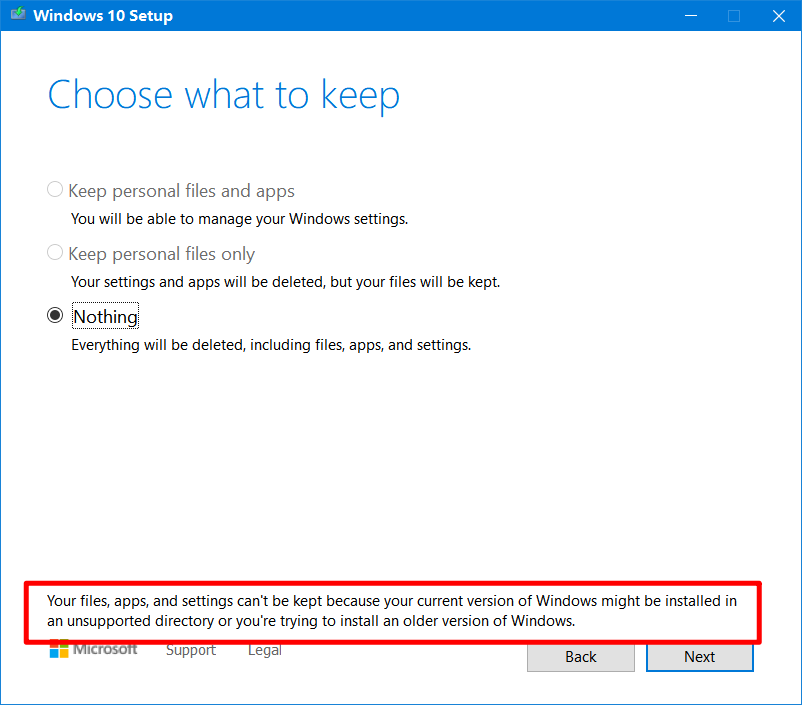
Task: Click the greyed-out maximize button
Action: 734,16
